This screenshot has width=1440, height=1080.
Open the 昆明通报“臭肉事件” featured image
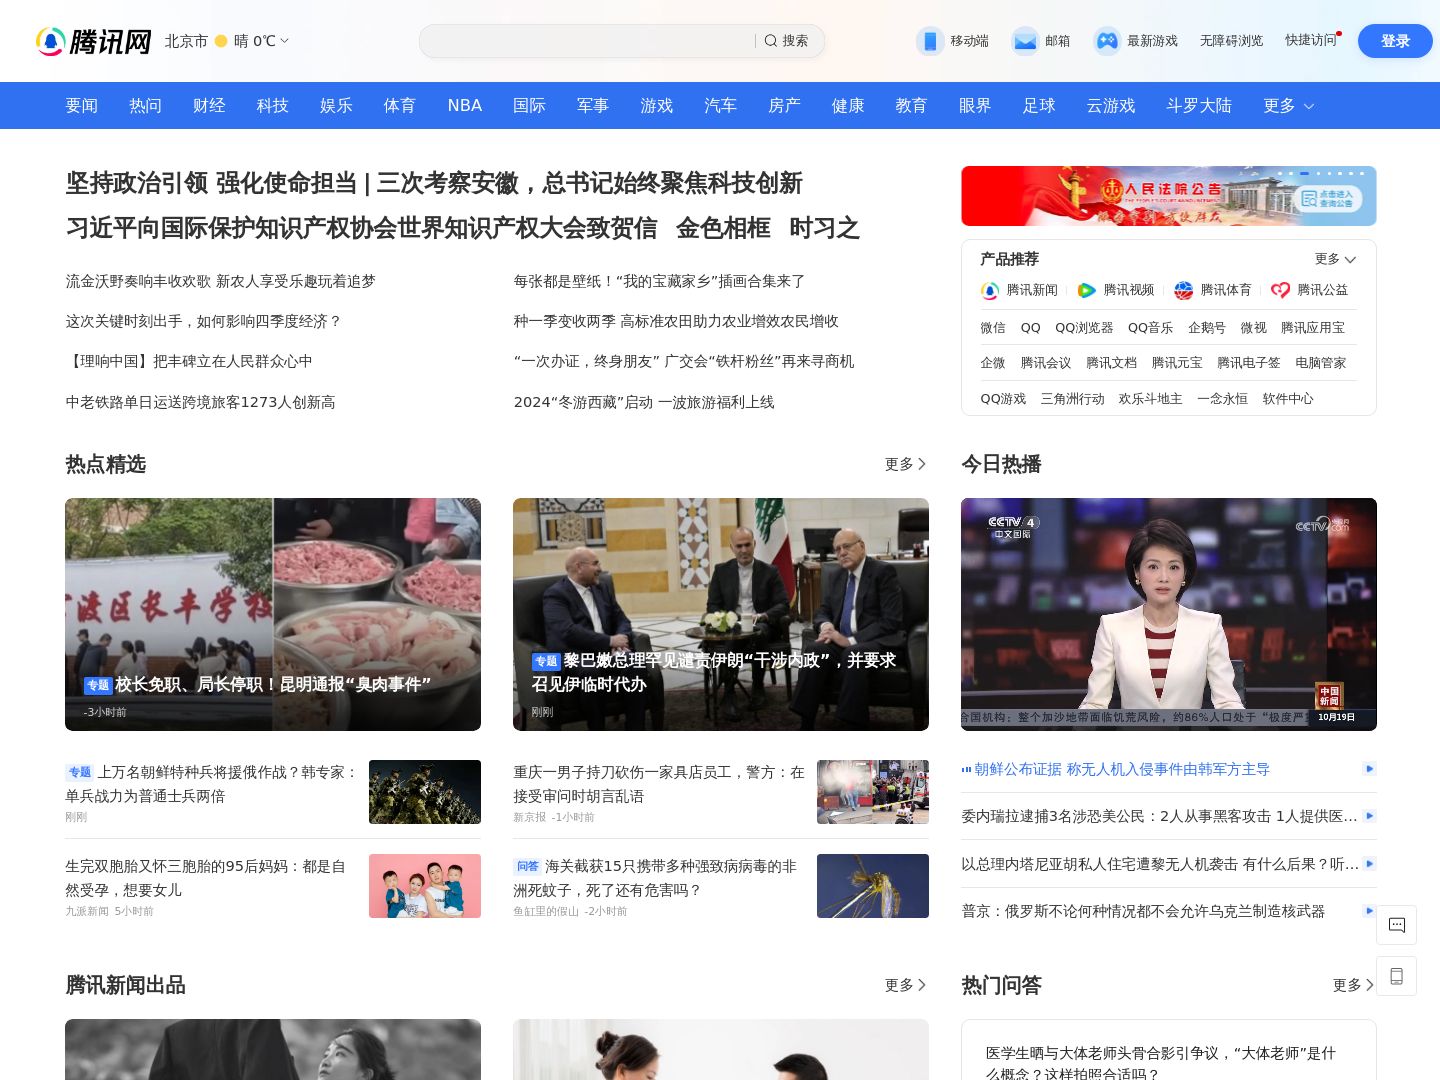[x=273, y=614]
